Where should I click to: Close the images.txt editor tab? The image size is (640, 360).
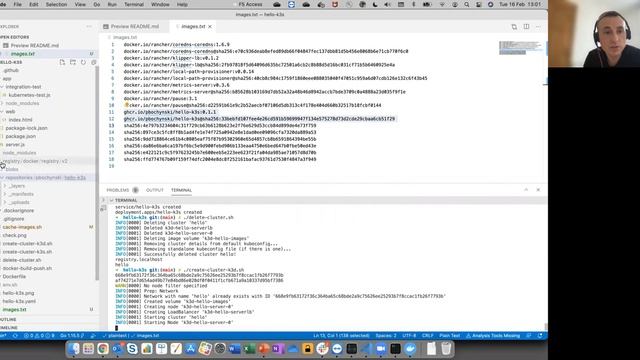tap(210, 27)
